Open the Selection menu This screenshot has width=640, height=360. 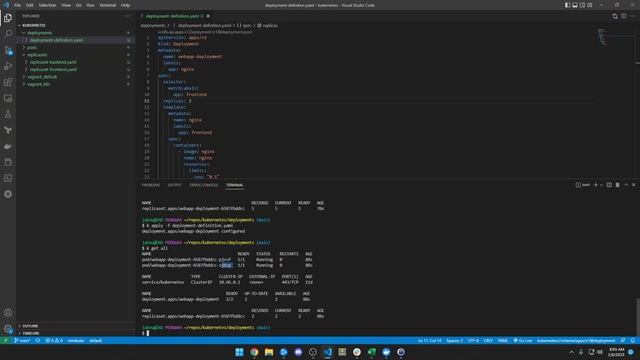pos(47,5)
